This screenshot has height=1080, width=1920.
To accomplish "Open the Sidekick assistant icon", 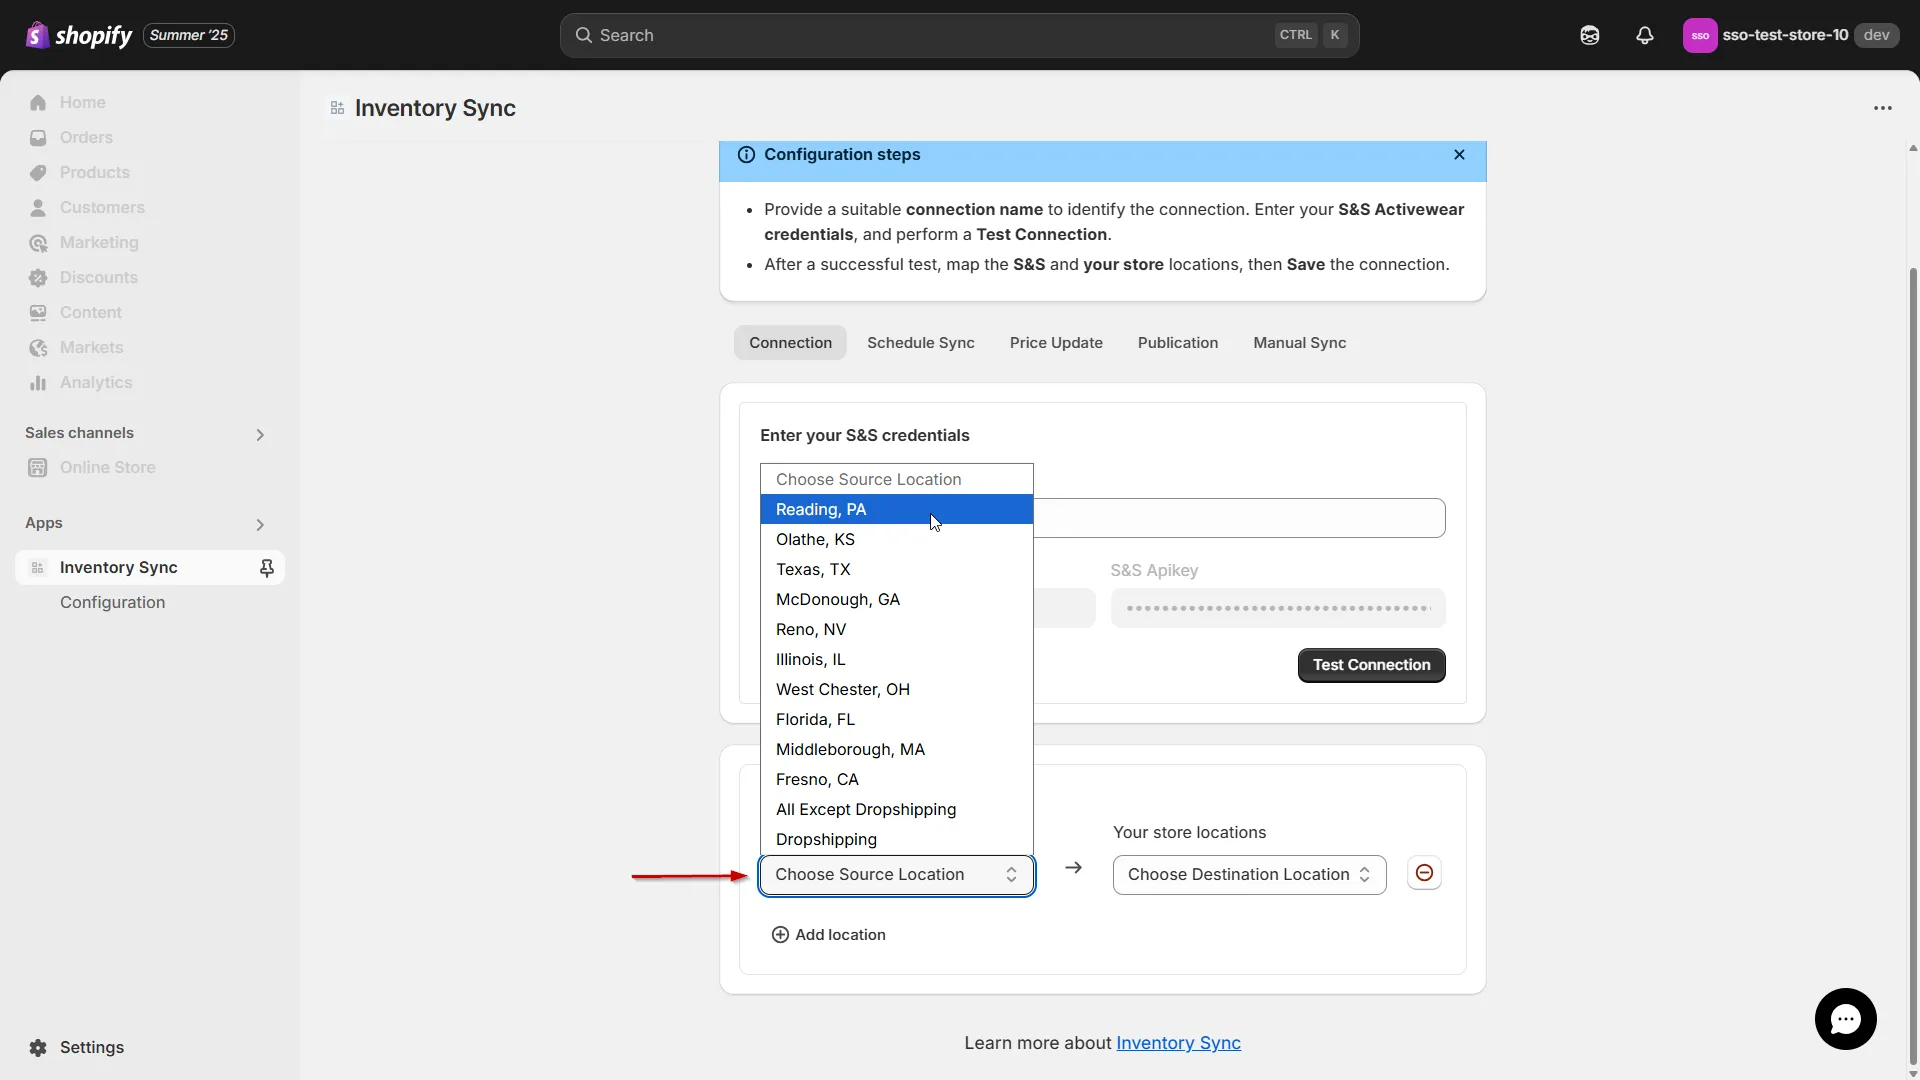I will (x=1590, y=35).
